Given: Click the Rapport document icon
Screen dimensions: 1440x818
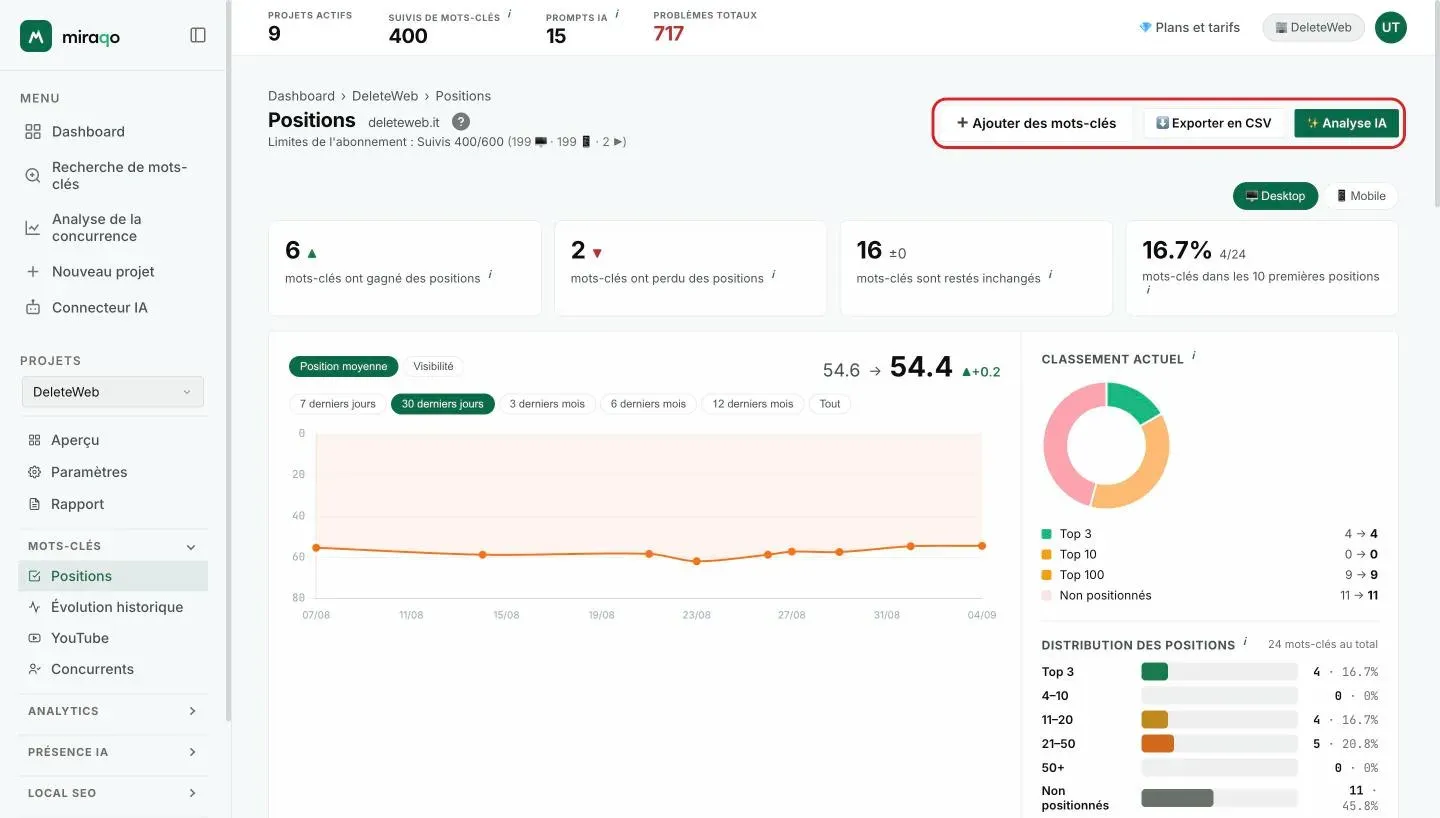Looking at the screenshot, I should coord(34,504).
